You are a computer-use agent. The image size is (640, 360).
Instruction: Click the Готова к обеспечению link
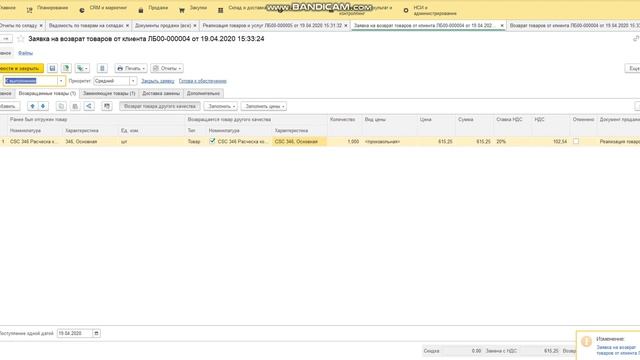pyautogui.click(x=202, y=81)
